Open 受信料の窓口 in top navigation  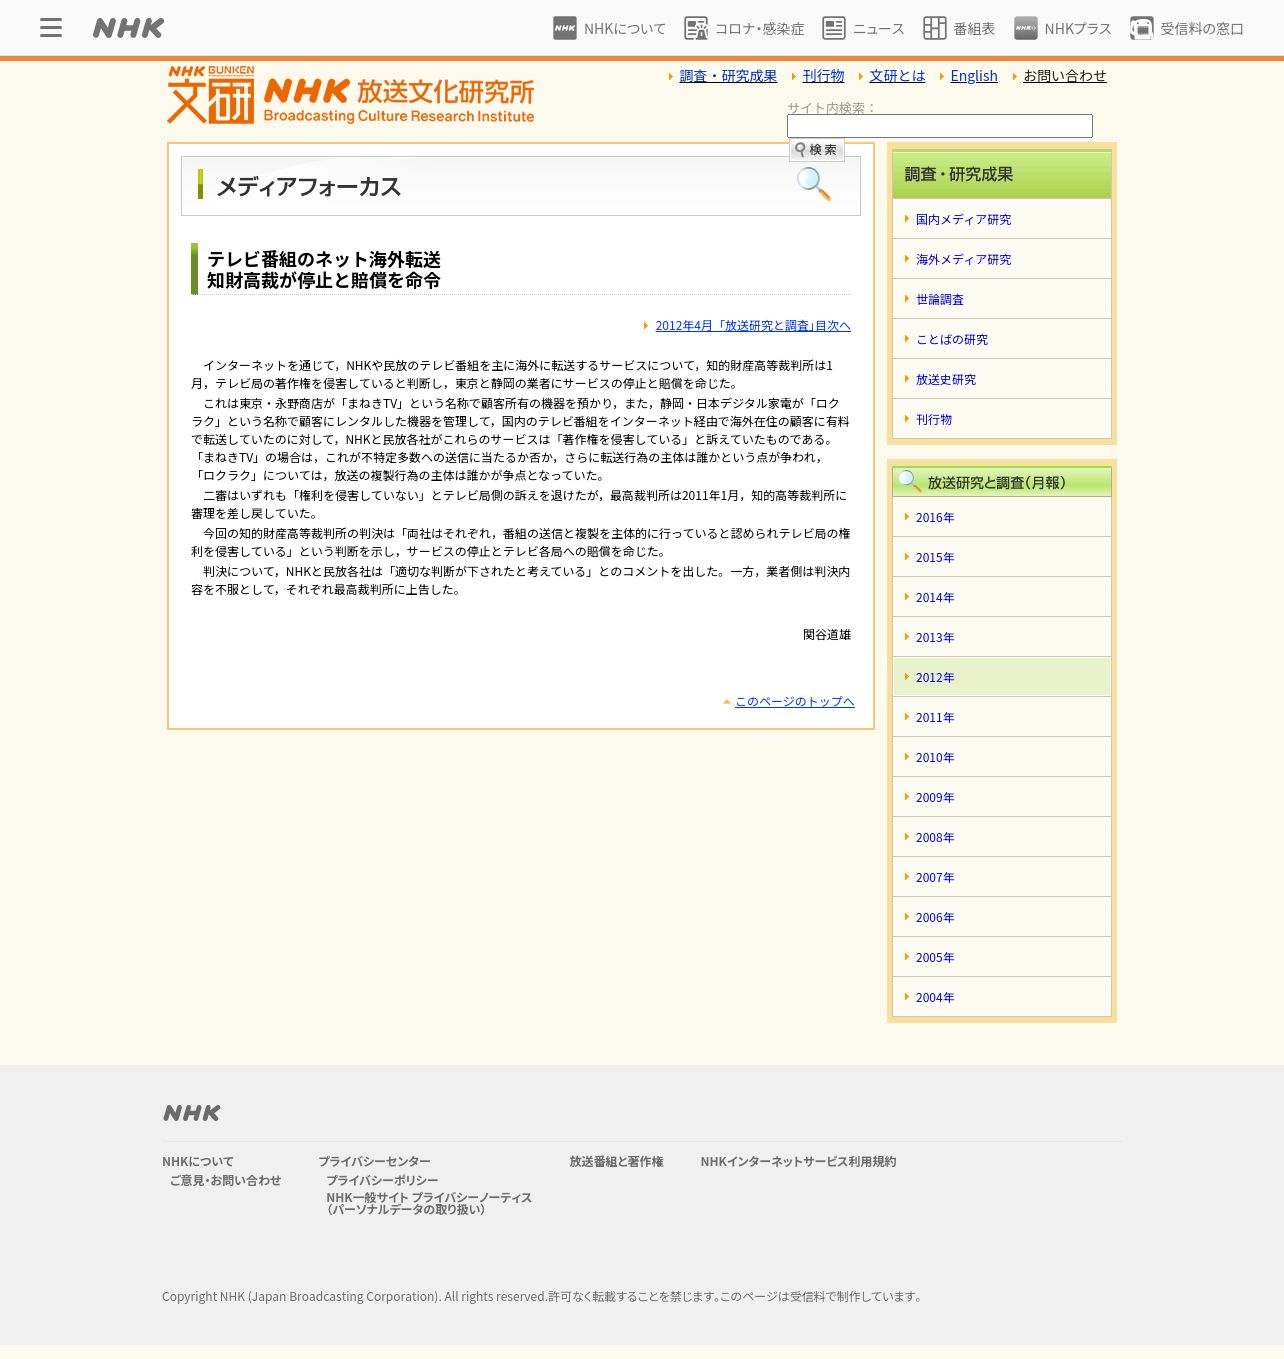pos(1202,29)
